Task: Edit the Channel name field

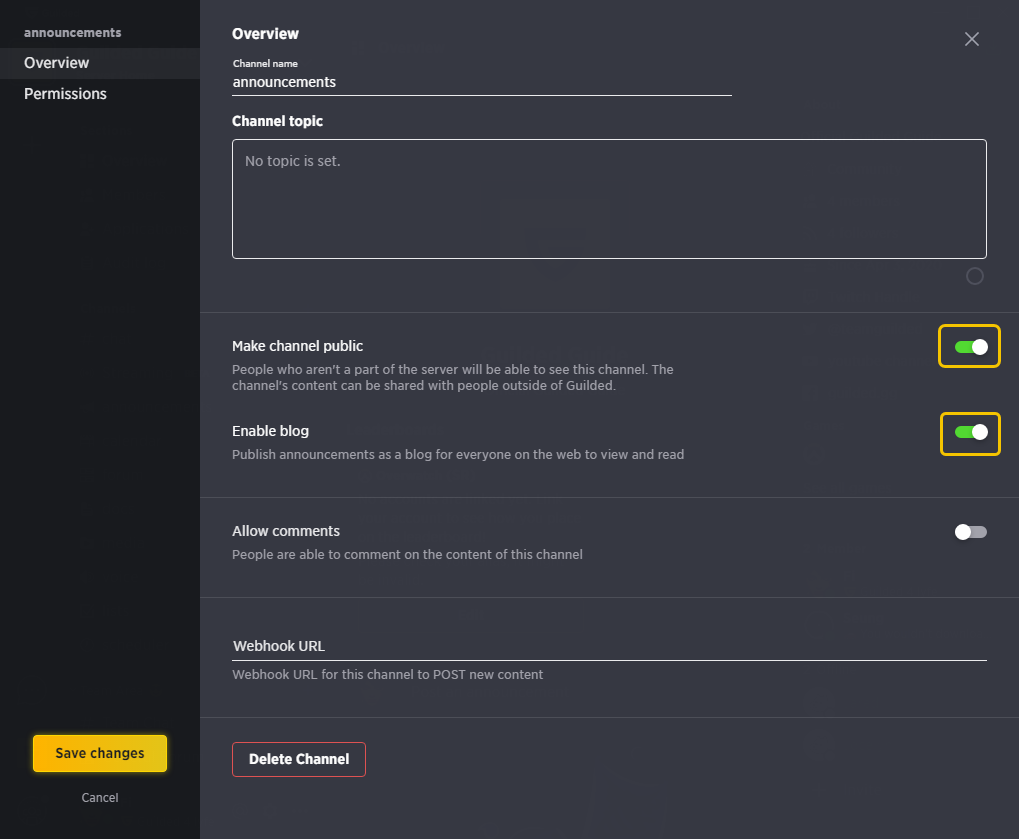Action: (482, 83)
